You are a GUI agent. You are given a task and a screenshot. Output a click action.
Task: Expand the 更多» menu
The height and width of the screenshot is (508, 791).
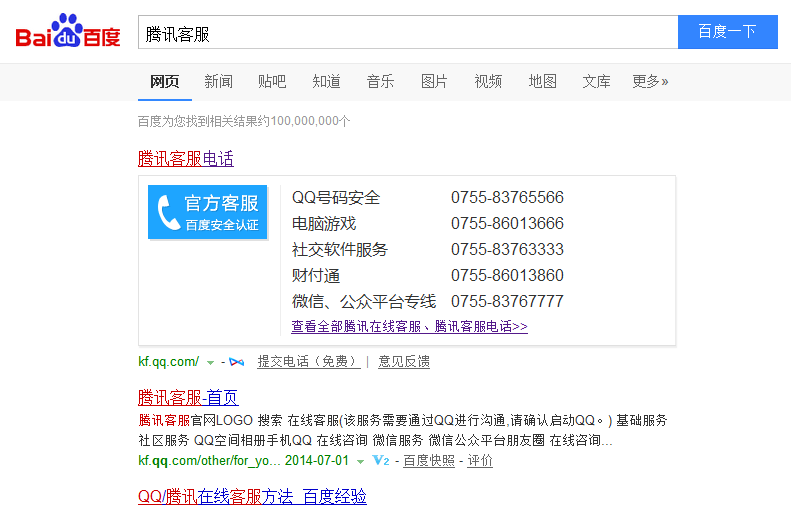click(x=650, y=82)
